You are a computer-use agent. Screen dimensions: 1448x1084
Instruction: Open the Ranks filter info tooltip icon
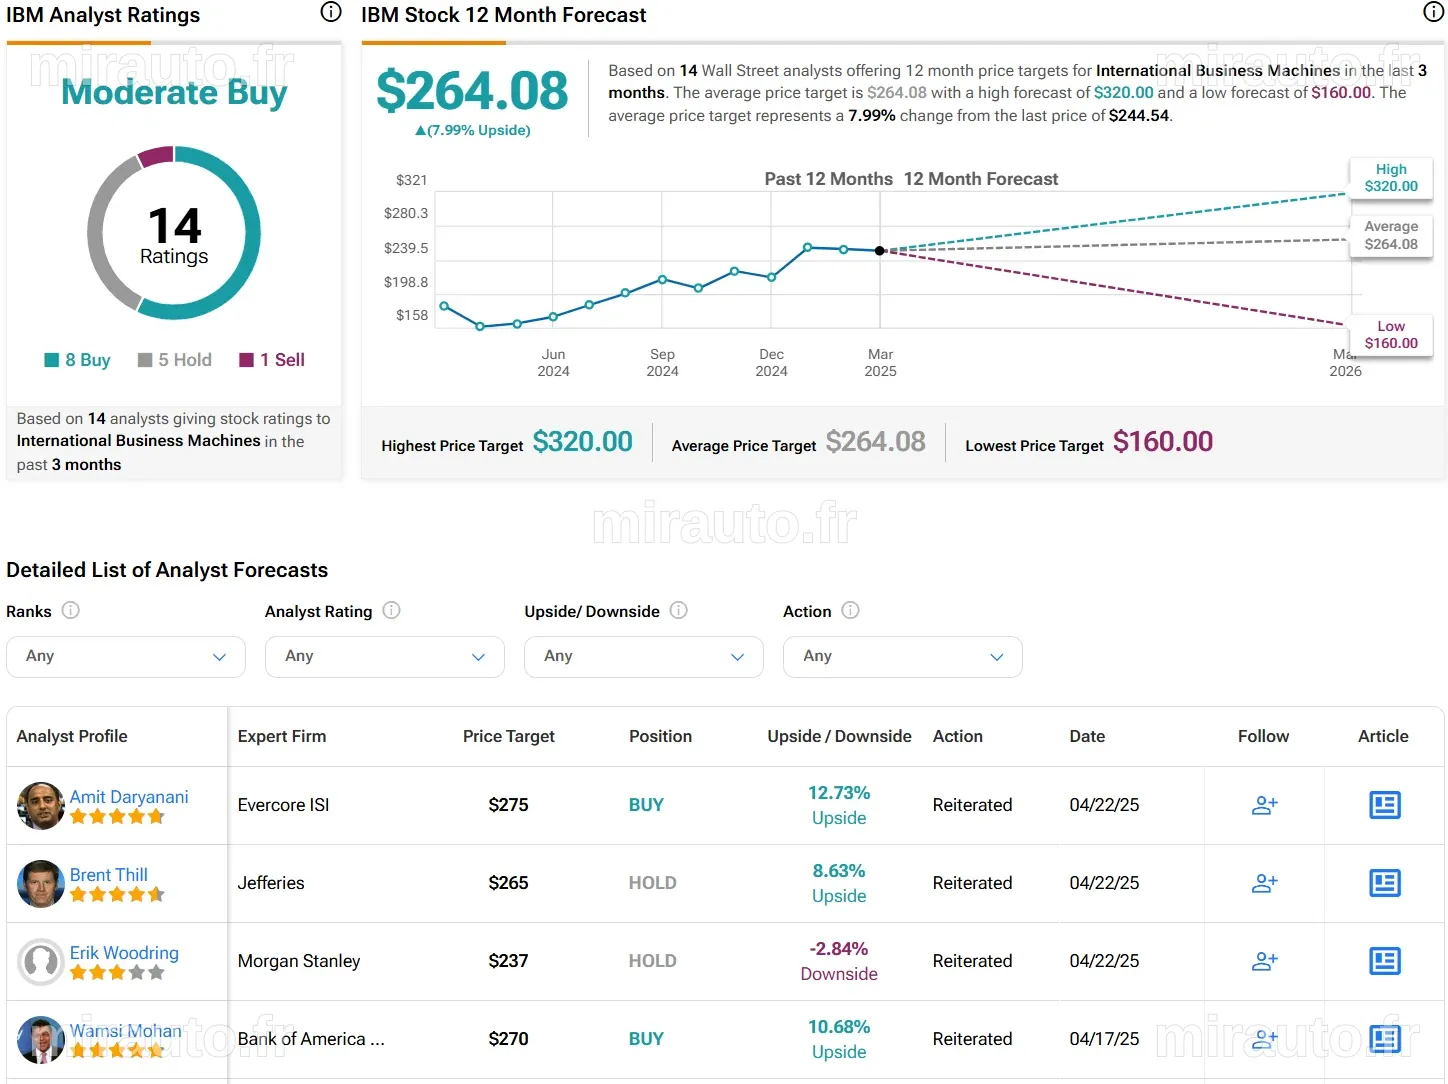(x=71, y=610)
